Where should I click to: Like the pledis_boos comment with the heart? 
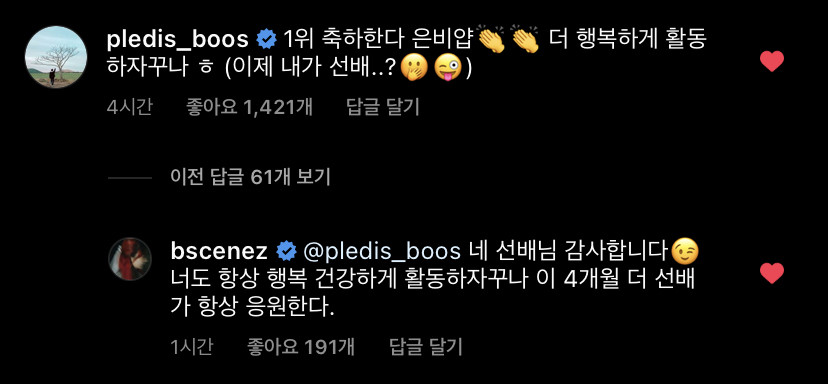[771, 61]
